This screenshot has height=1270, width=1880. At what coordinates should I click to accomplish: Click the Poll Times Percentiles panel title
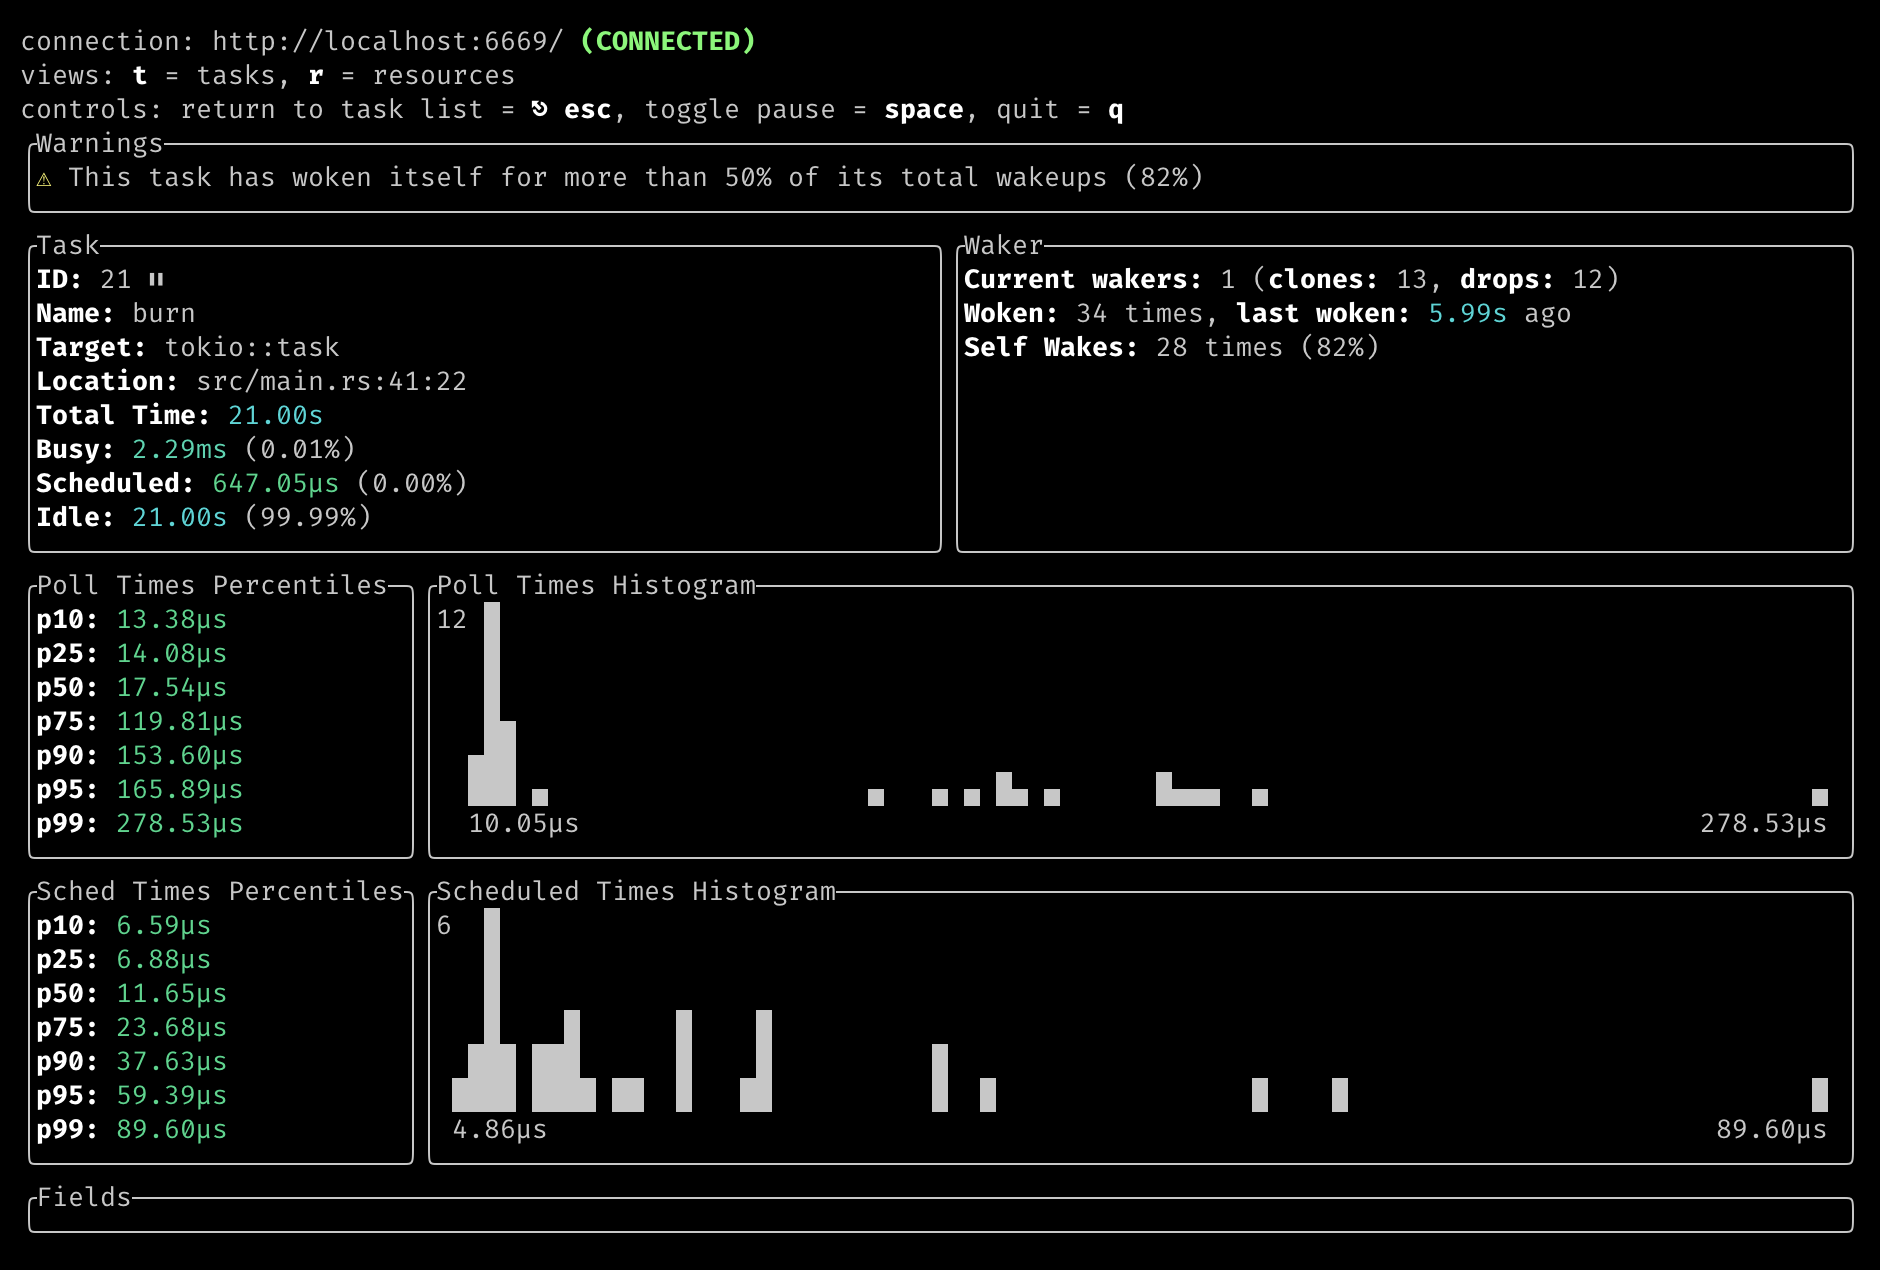[212, 585]
